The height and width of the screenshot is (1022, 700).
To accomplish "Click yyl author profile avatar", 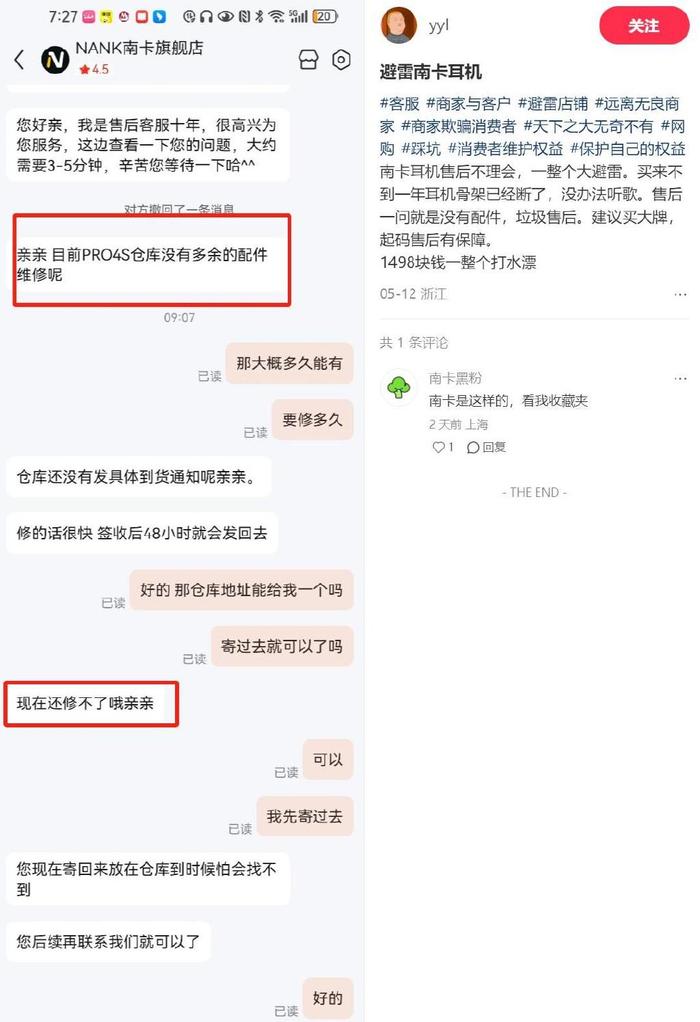I will pyautogui.click(x=398, y=25).
